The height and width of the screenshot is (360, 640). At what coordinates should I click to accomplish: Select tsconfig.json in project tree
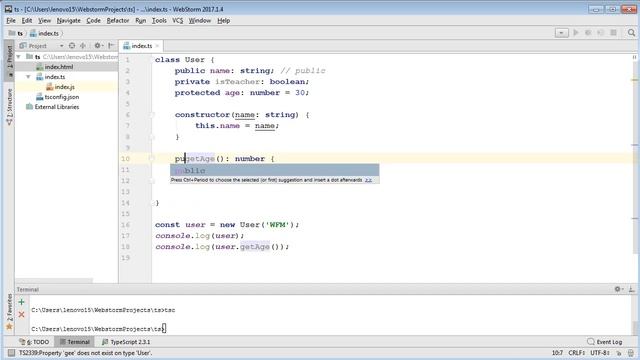[x=62, y=97]
